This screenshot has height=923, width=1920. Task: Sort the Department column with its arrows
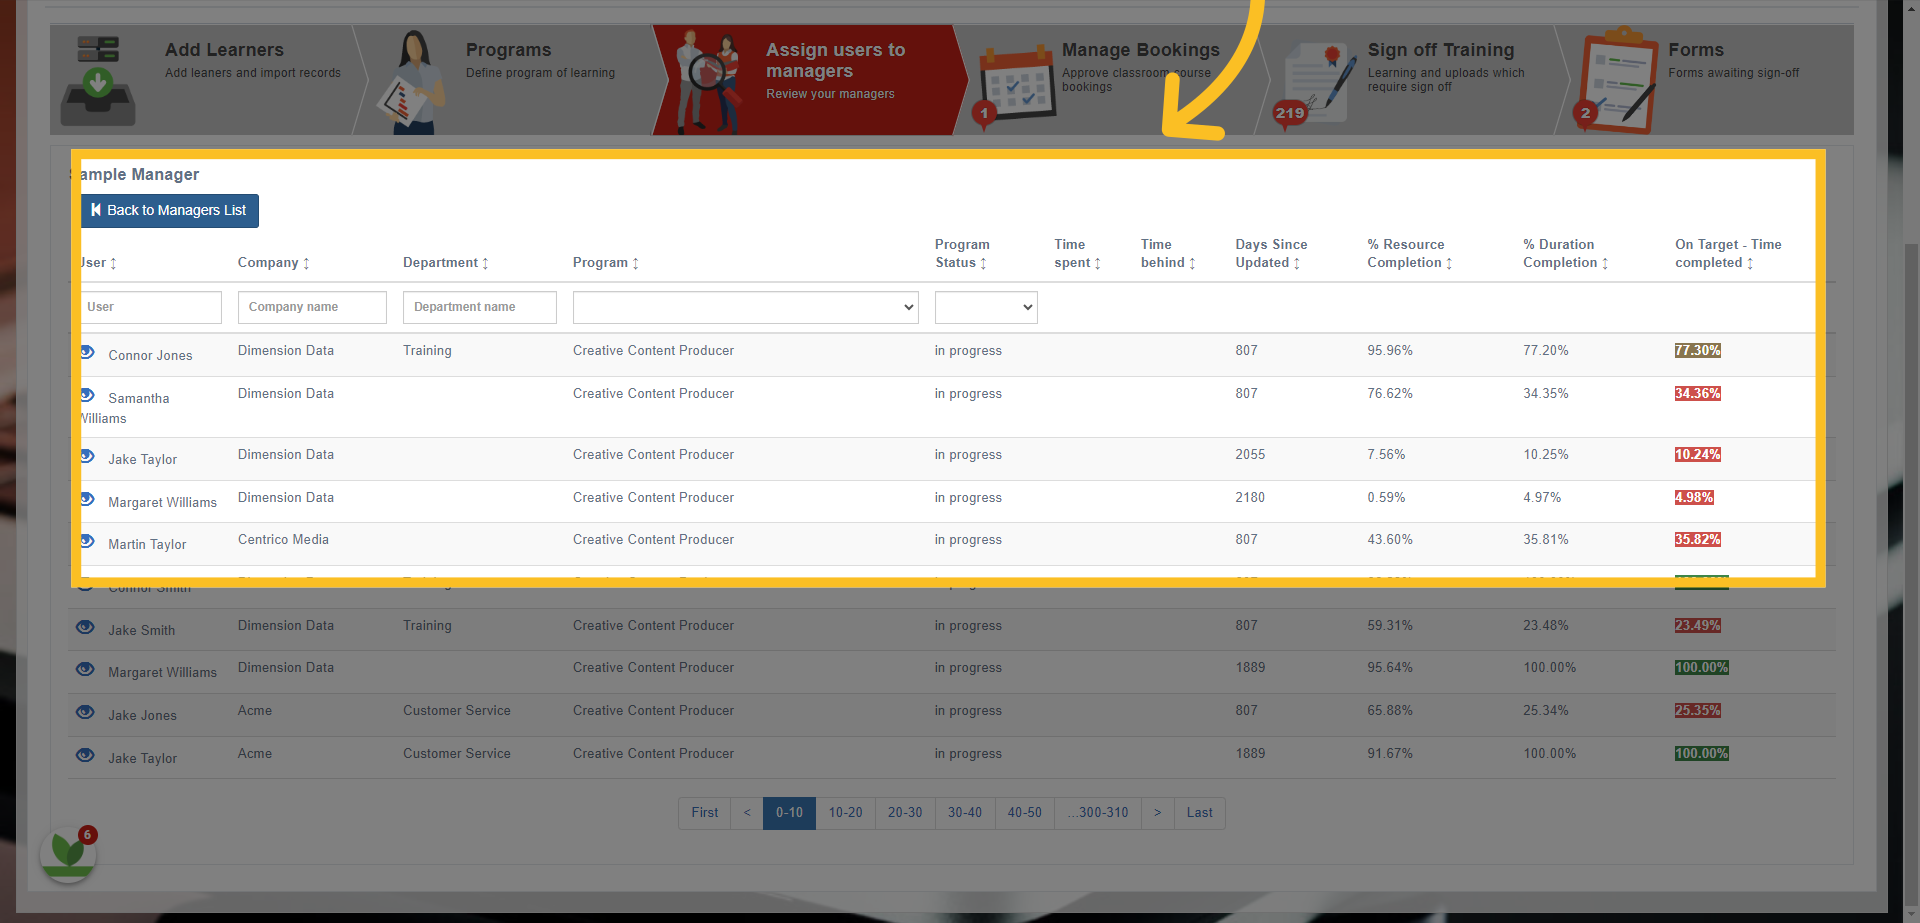tap(485, 264)
